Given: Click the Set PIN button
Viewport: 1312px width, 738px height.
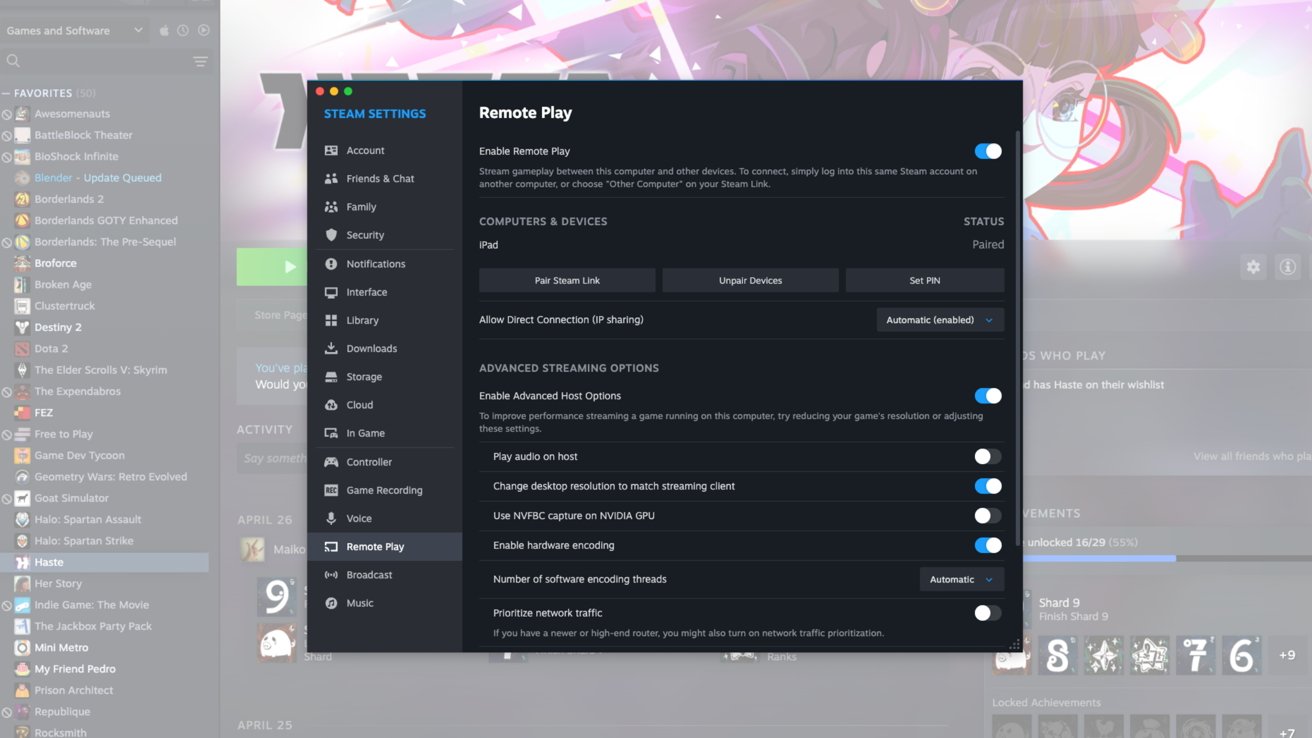Looking at the screenshot, I should click(925, 280).
